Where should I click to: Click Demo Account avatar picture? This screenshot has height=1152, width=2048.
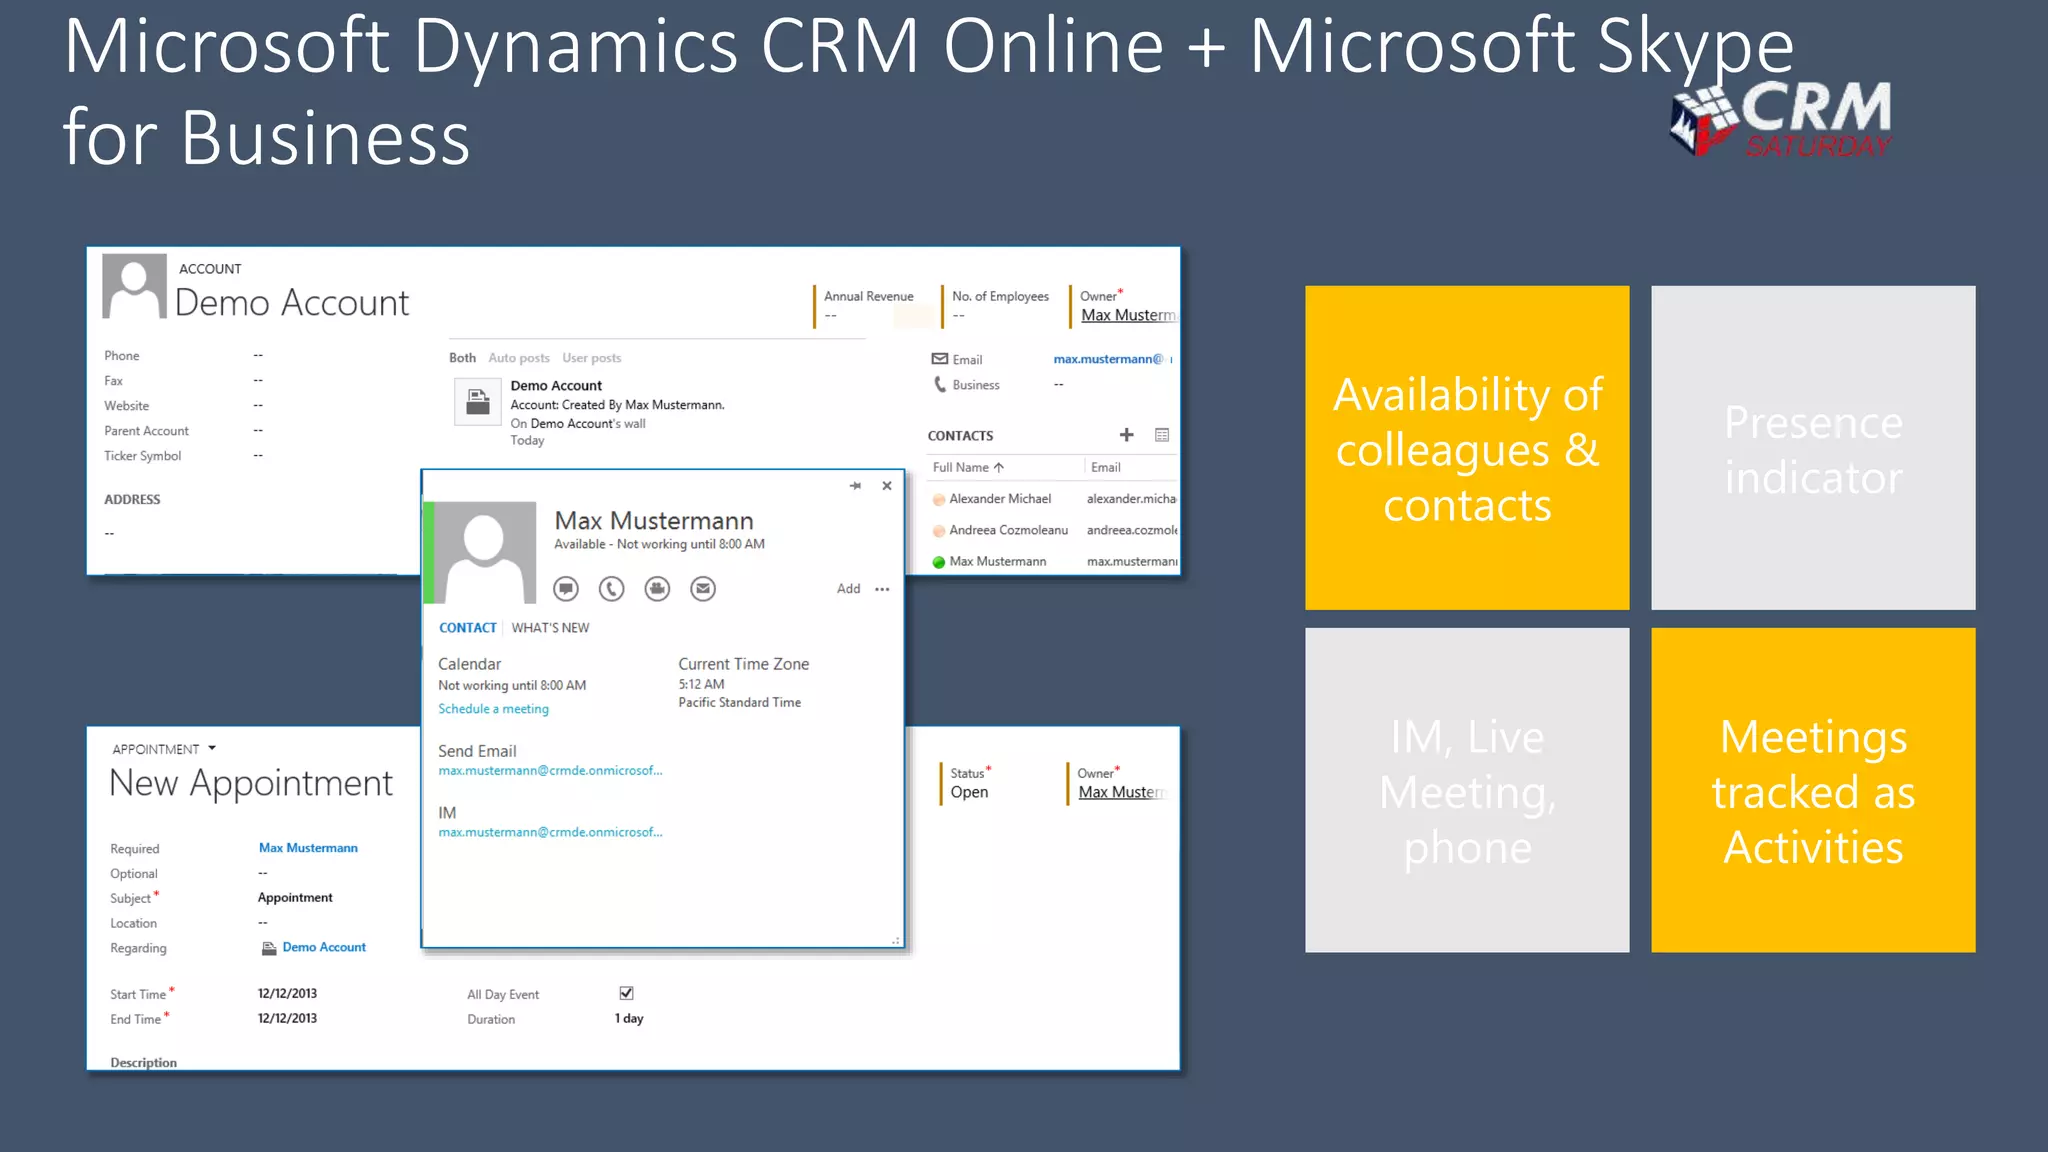[134, 286]
